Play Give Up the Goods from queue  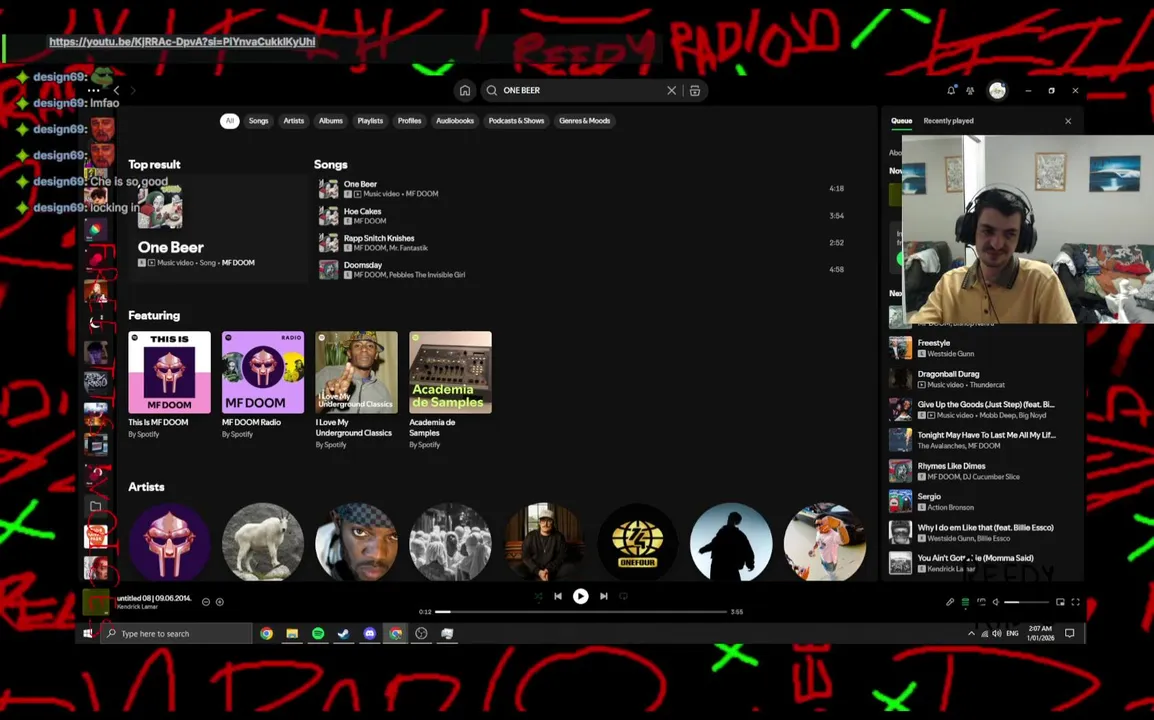point(983,409)
